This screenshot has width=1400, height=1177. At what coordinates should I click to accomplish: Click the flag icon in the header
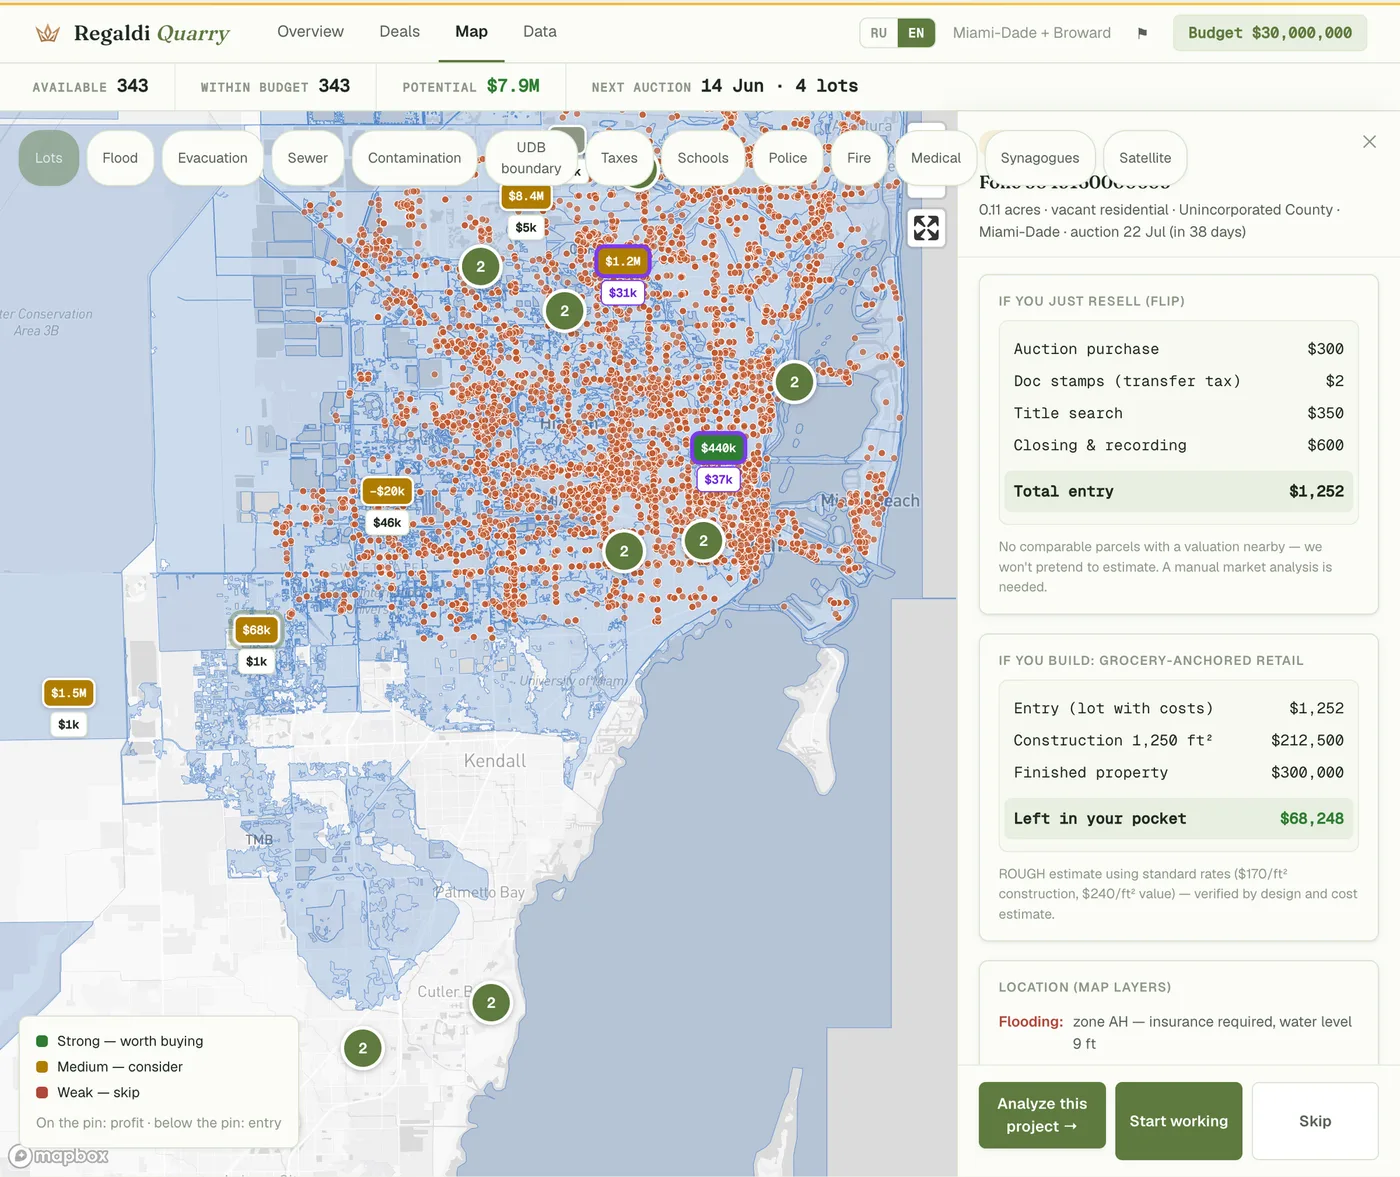pos(1142,33)
